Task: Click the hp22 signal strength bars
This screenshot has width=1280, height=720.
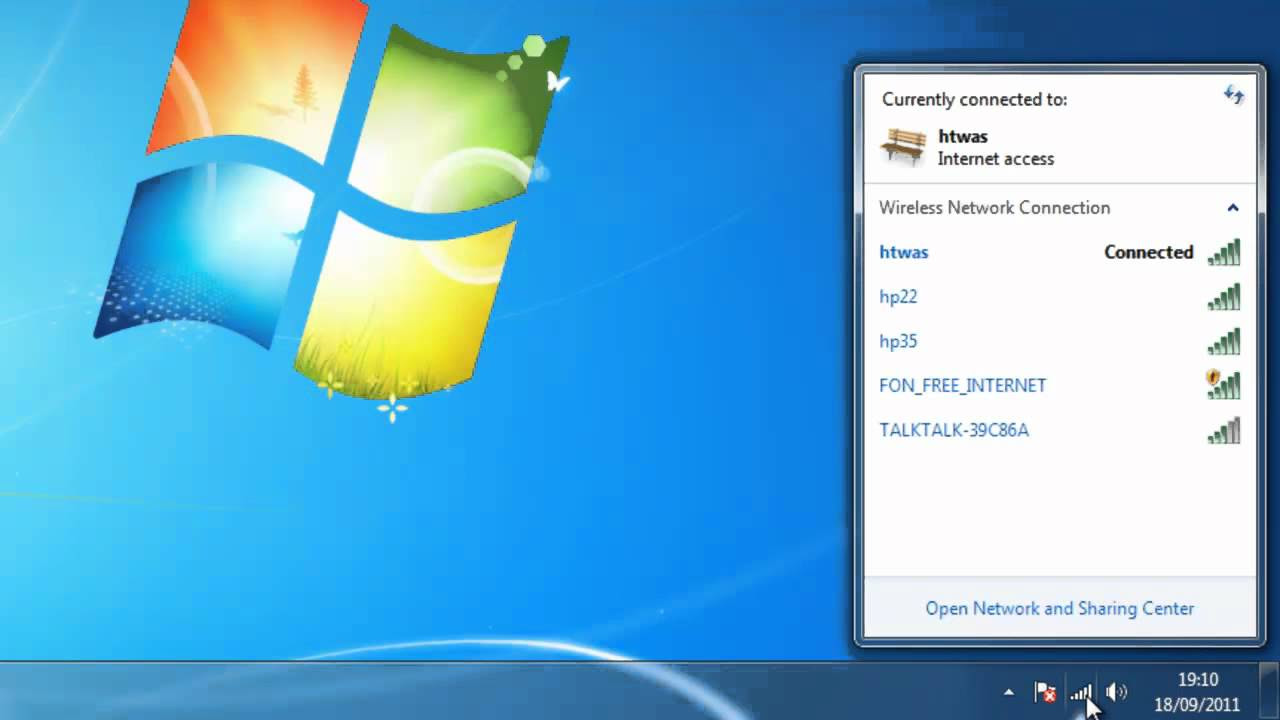Action: (1224, 297)
